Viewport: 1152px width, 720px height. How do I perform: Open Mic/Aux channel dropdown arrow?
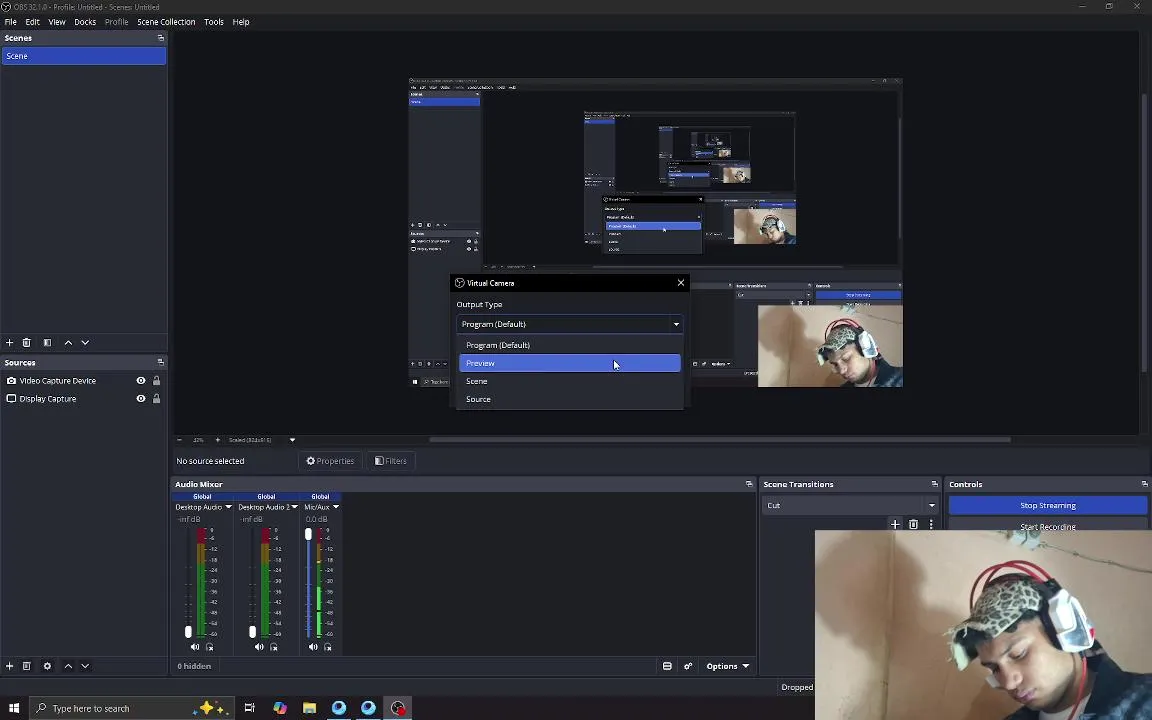336,507
